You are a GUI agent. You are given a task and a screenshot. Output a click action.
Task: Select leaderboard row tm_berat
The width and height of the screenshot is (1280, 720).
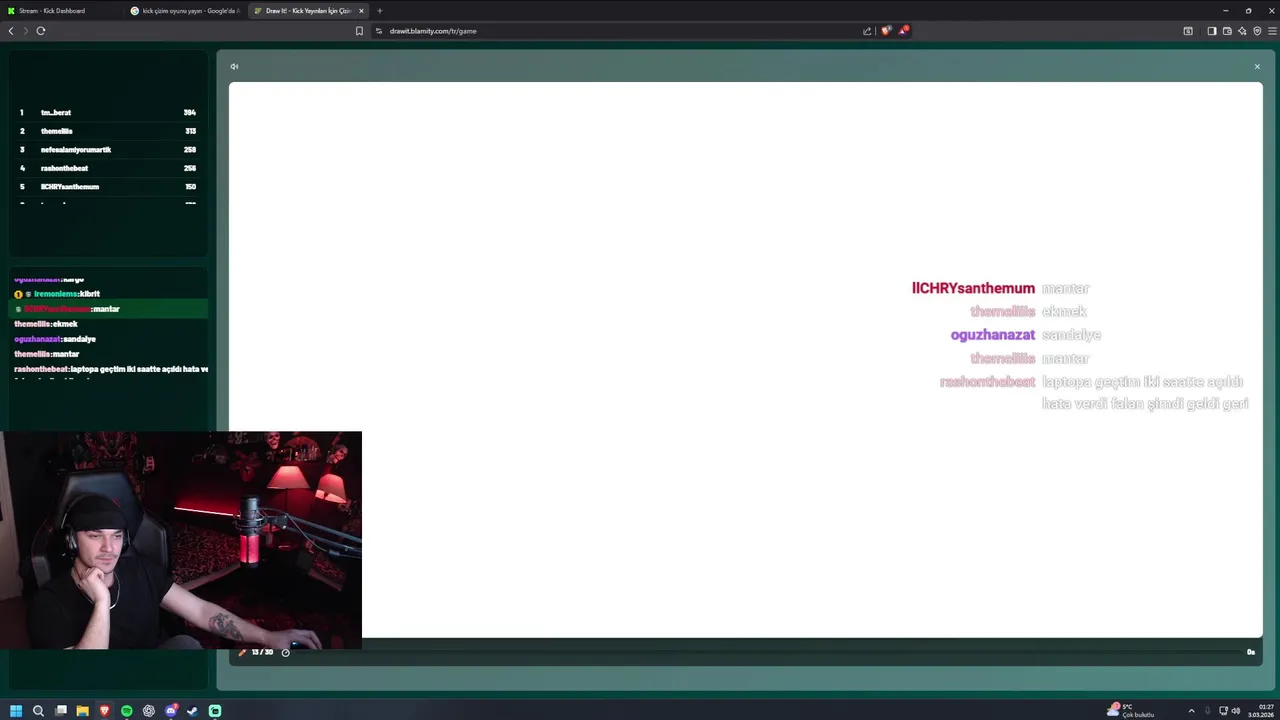(108, 112)
